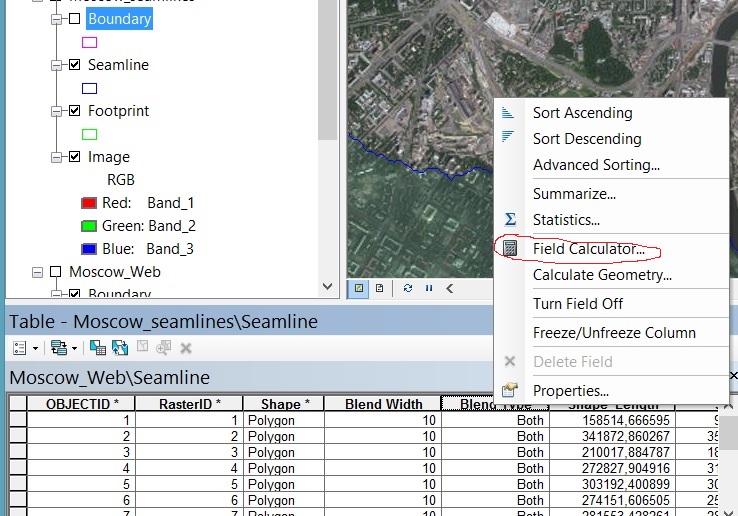Open the Related Tables icon
Image resolution: width=738 pixels, height=516 pixels.
[x=58, y=348]
